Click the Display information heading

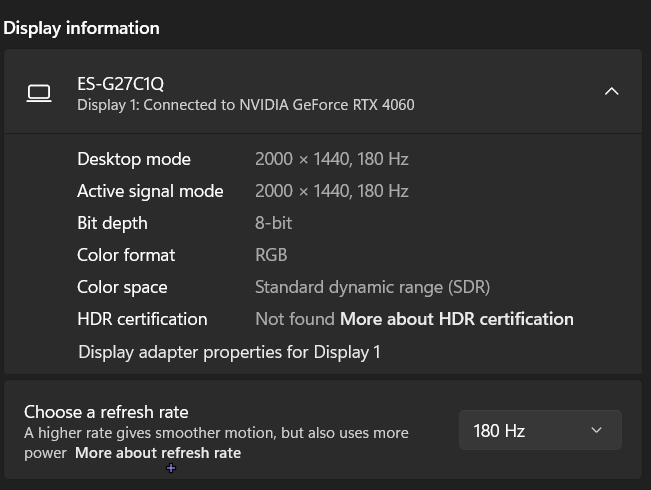(x=81, y=28)
